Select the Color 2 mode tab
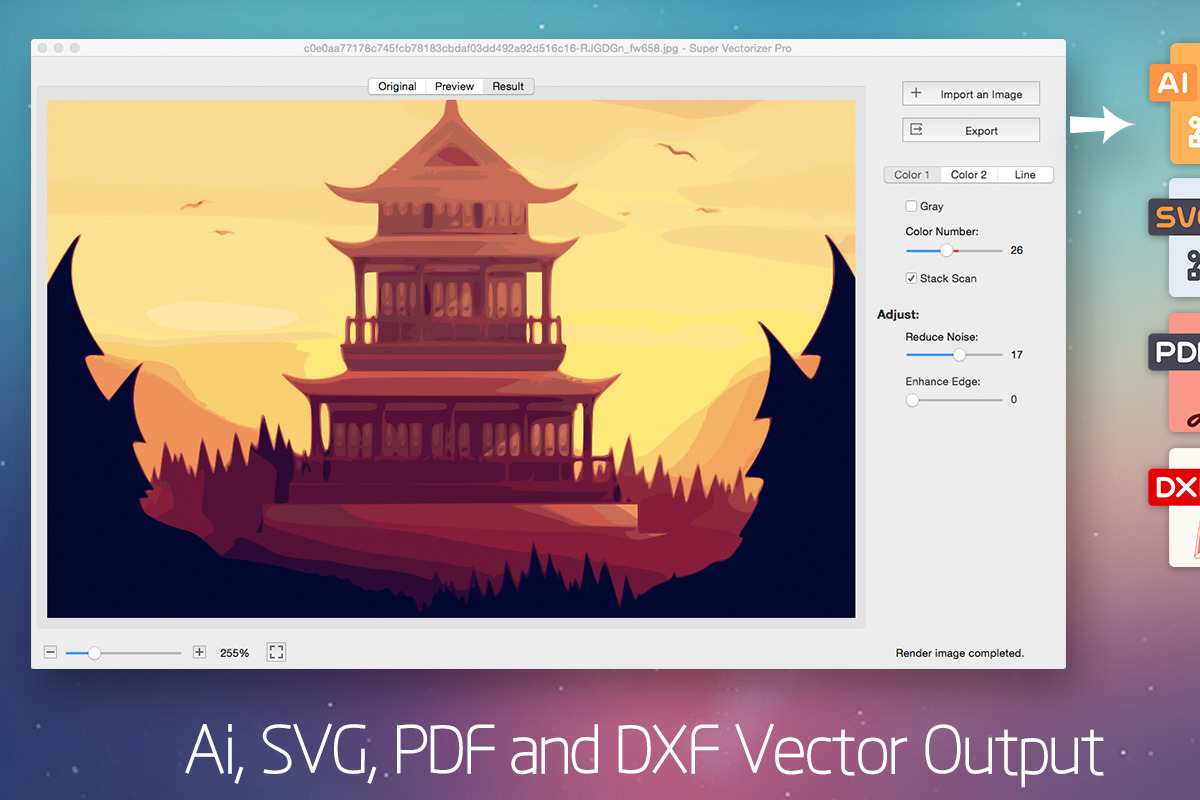Viewport: 1200px width, 800px height. pyautogui.click(x=968, y=174)
